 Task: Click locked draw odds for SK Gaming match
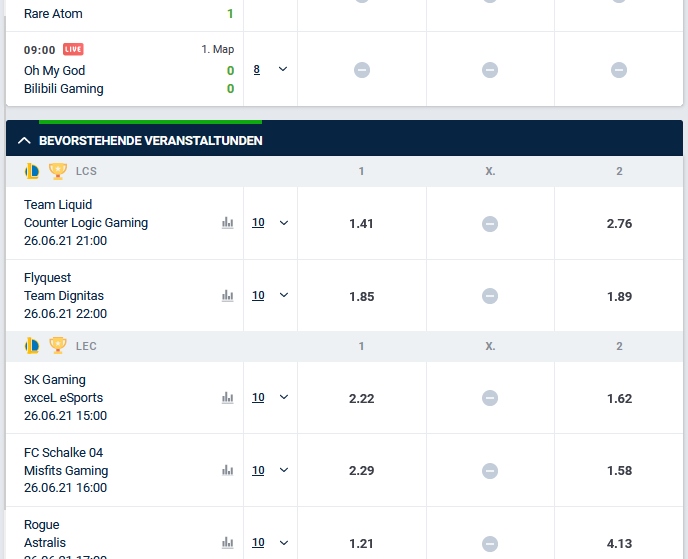490,398
